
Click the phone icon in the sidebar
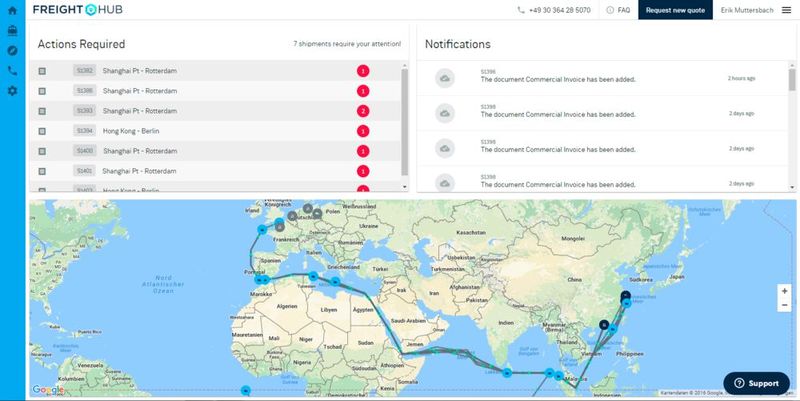pyautogui.click(x=12, y=71)
